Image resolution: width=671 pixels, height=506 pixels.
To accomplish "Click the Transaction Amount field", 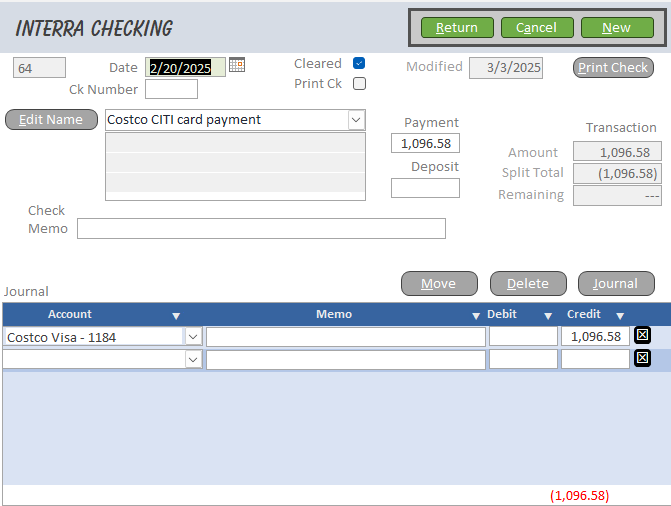I will point(617,152).
